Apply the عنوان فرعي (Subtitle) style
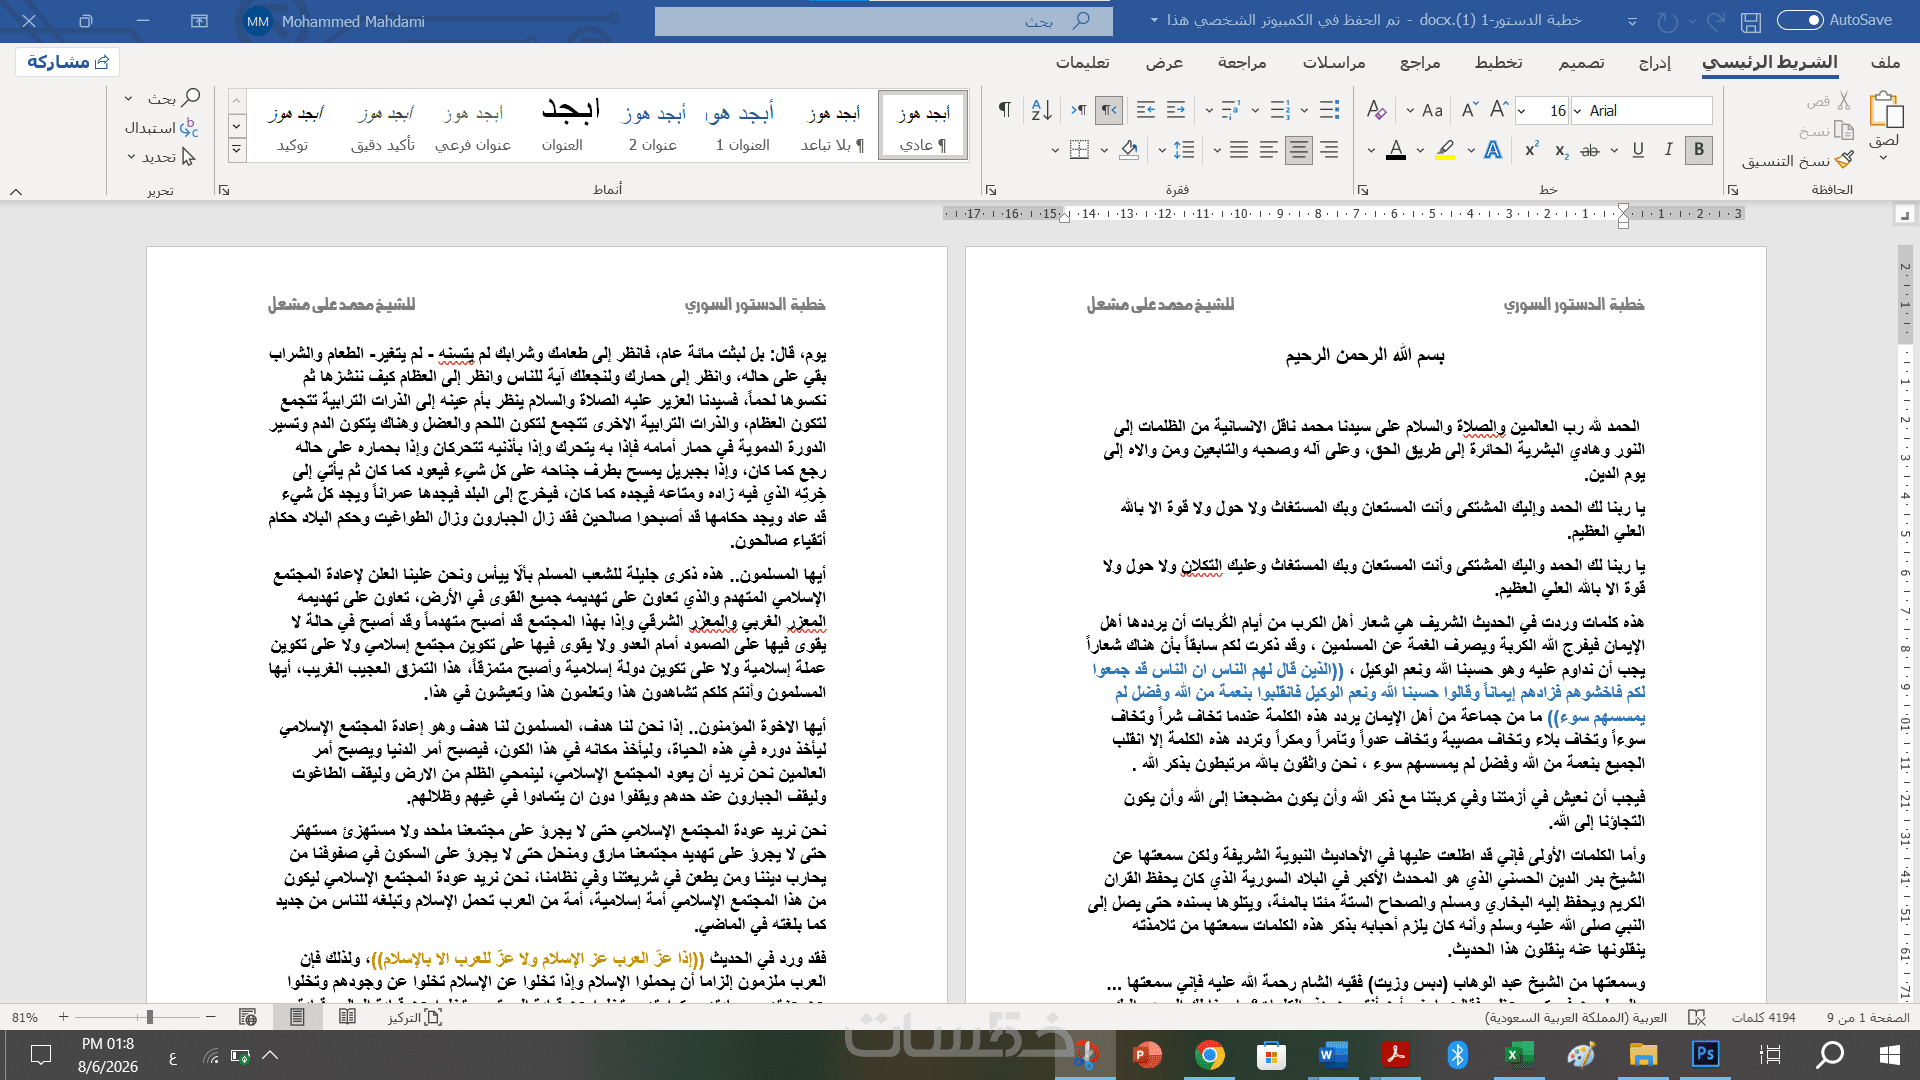This screenshot has height=1080, width=1920. pos(473,125)
